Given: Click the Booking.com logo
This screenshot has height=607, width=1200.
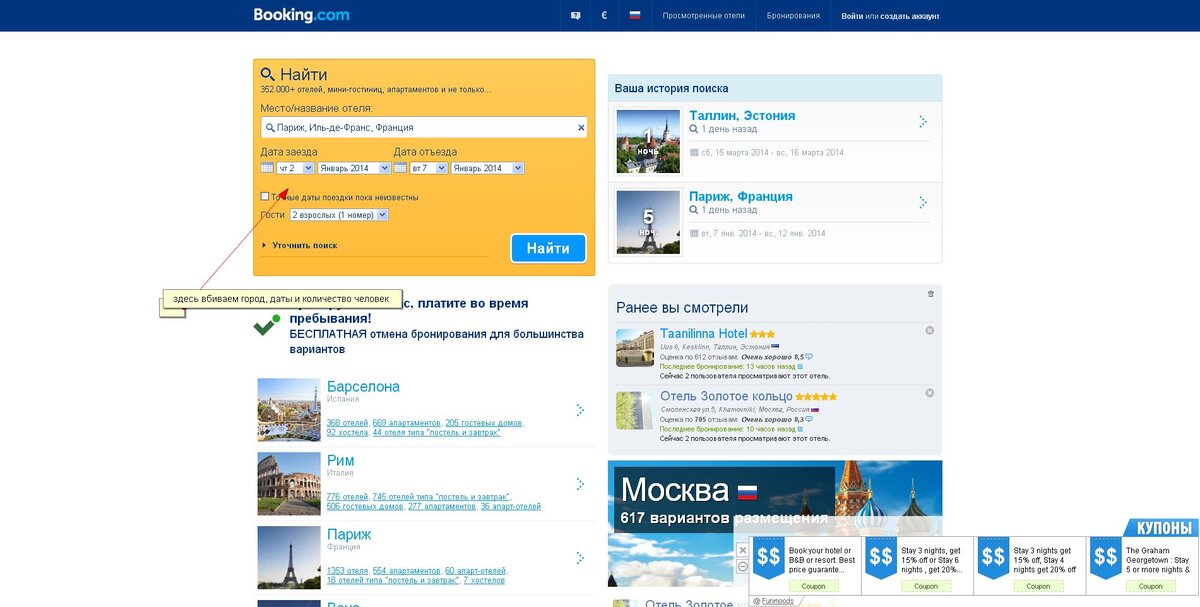Looking at the screenshot, I should (x=300, y=15).
